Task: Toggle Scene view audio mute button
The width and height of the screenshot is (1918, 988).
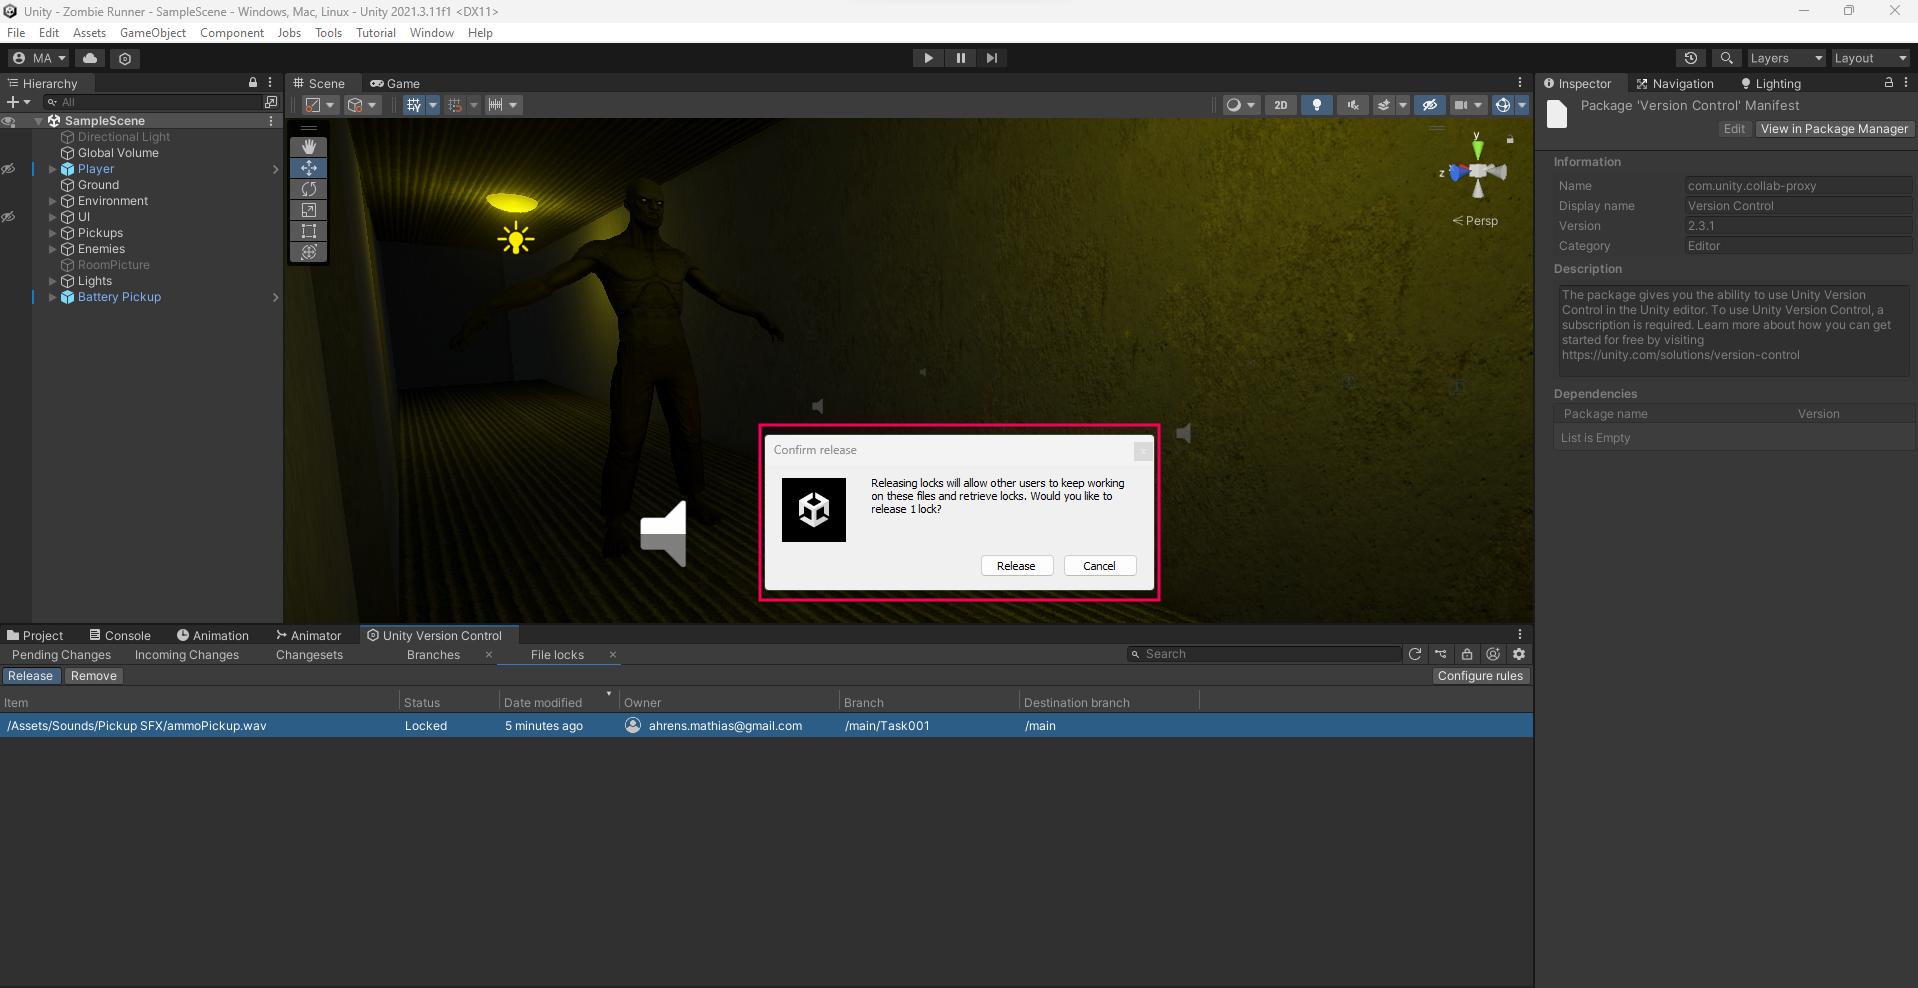Action: (1353, 105)
